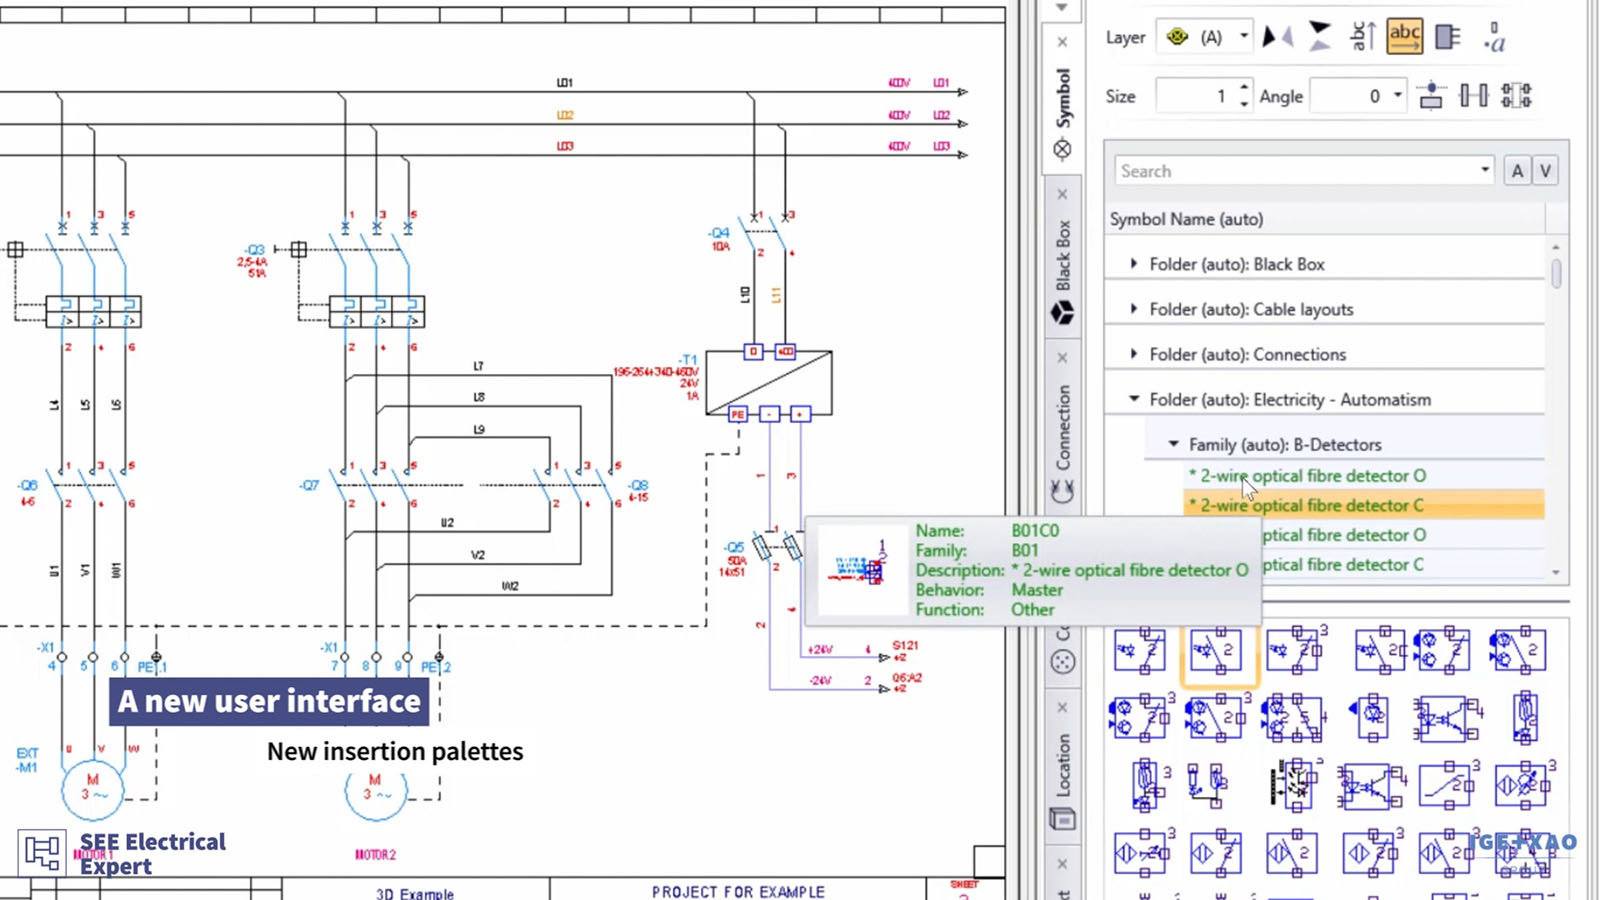Click '3D Example' title block text
This screenshot has width=1600, height=900.
pos(415,893)
